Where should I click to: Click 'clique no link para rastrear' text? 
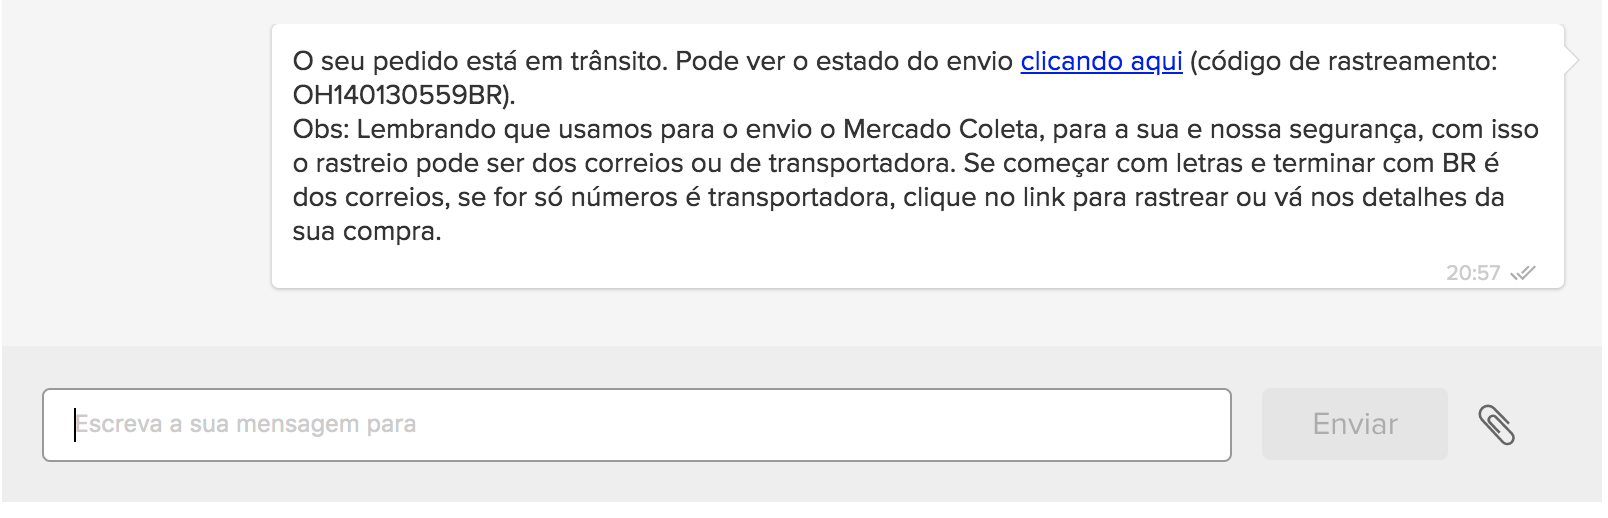point(1066,197)
